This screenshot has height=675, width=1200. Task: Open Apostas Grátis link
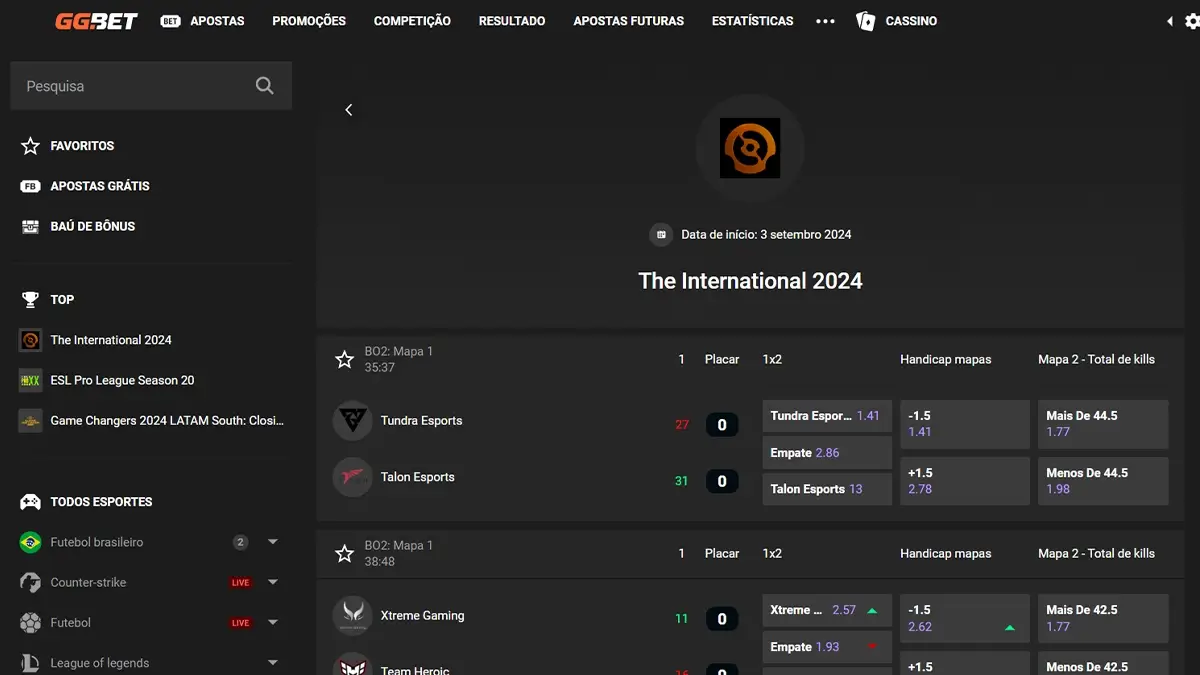click(x=100, y=186)
